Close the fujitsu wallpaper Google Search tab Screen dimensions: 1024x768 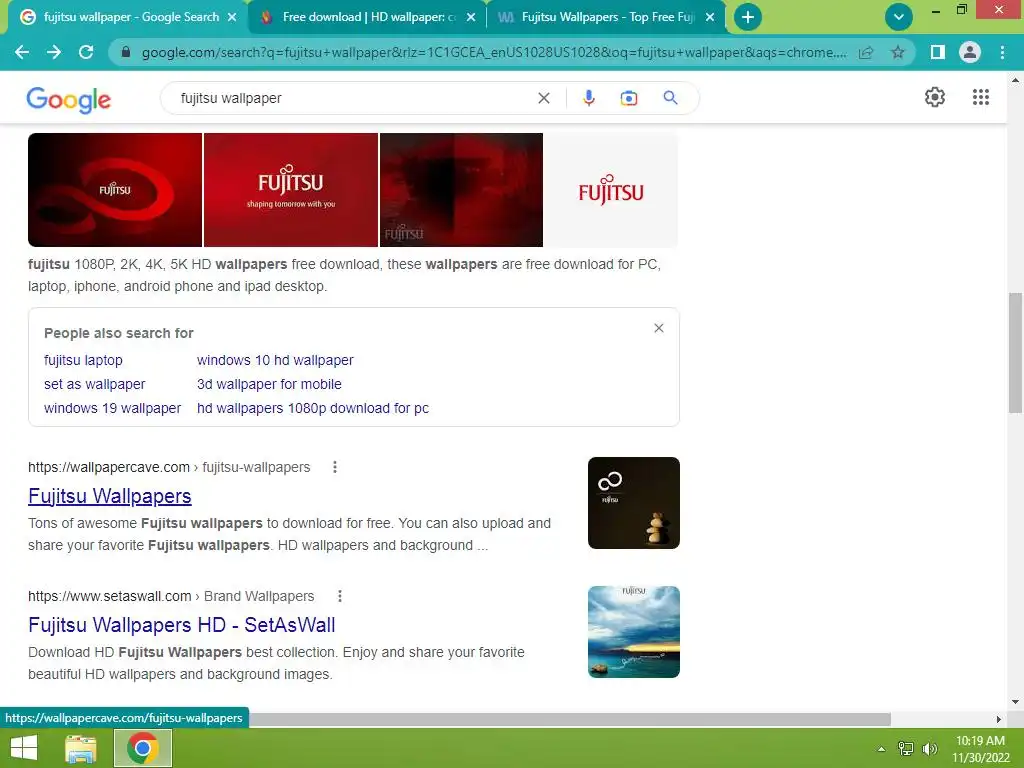tap(232, 18)
